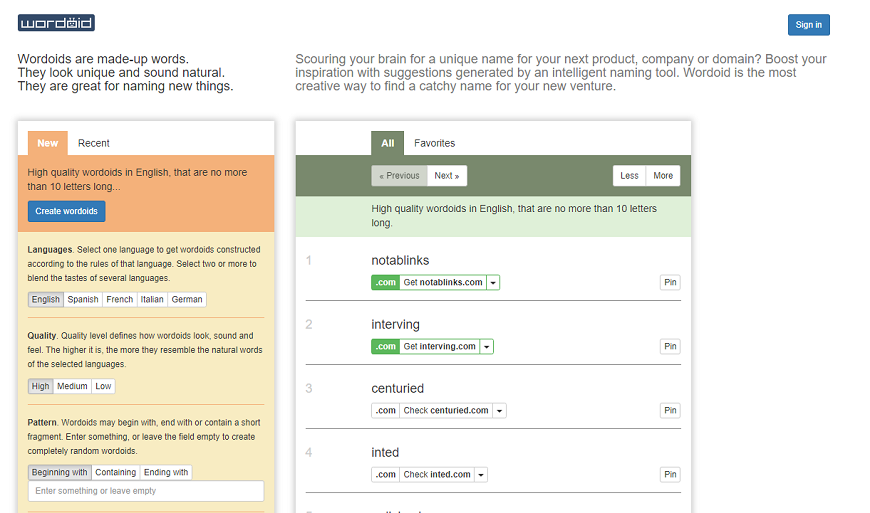This screenshot has width=870, height=513.
Task: Pin the centuried wordoid
Action: [670, 410]
